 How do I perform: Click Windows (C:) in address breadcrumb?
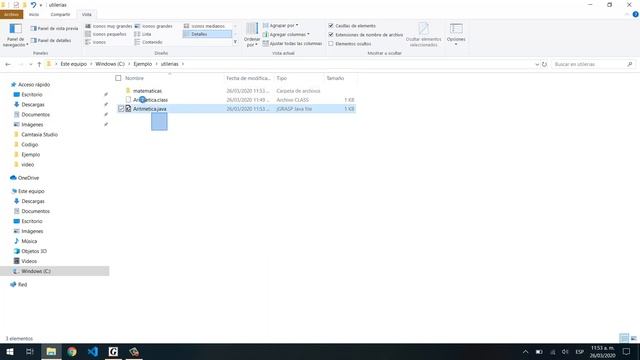point(110,64)
